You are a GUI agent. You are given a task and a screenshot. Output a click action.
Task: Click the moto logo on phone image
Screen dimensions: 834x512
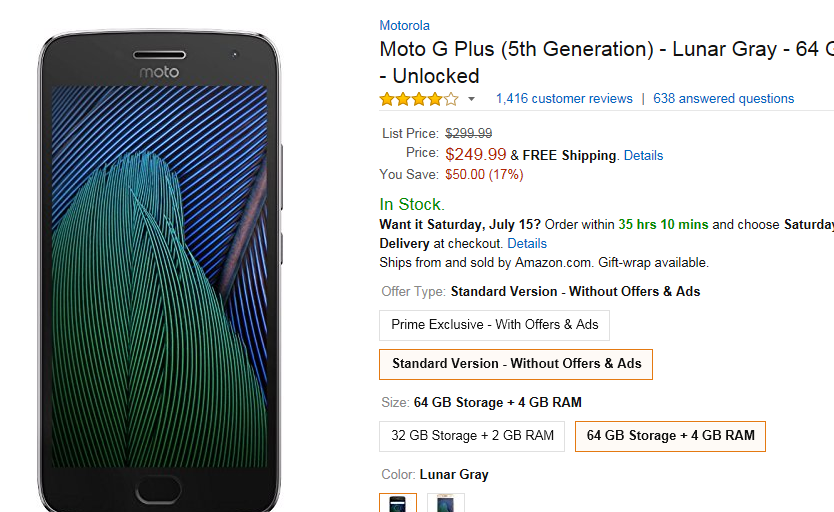tap(159, 72)
